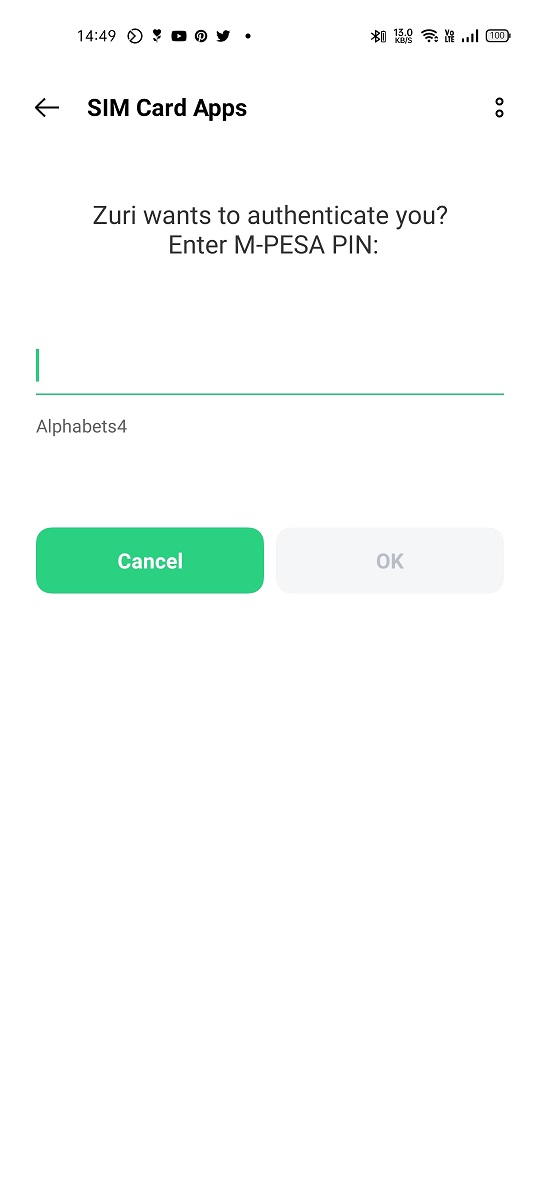Screen dimensions: 540x1200
Task: Cancel the M-PESA authentication
Action: (150, 561)
